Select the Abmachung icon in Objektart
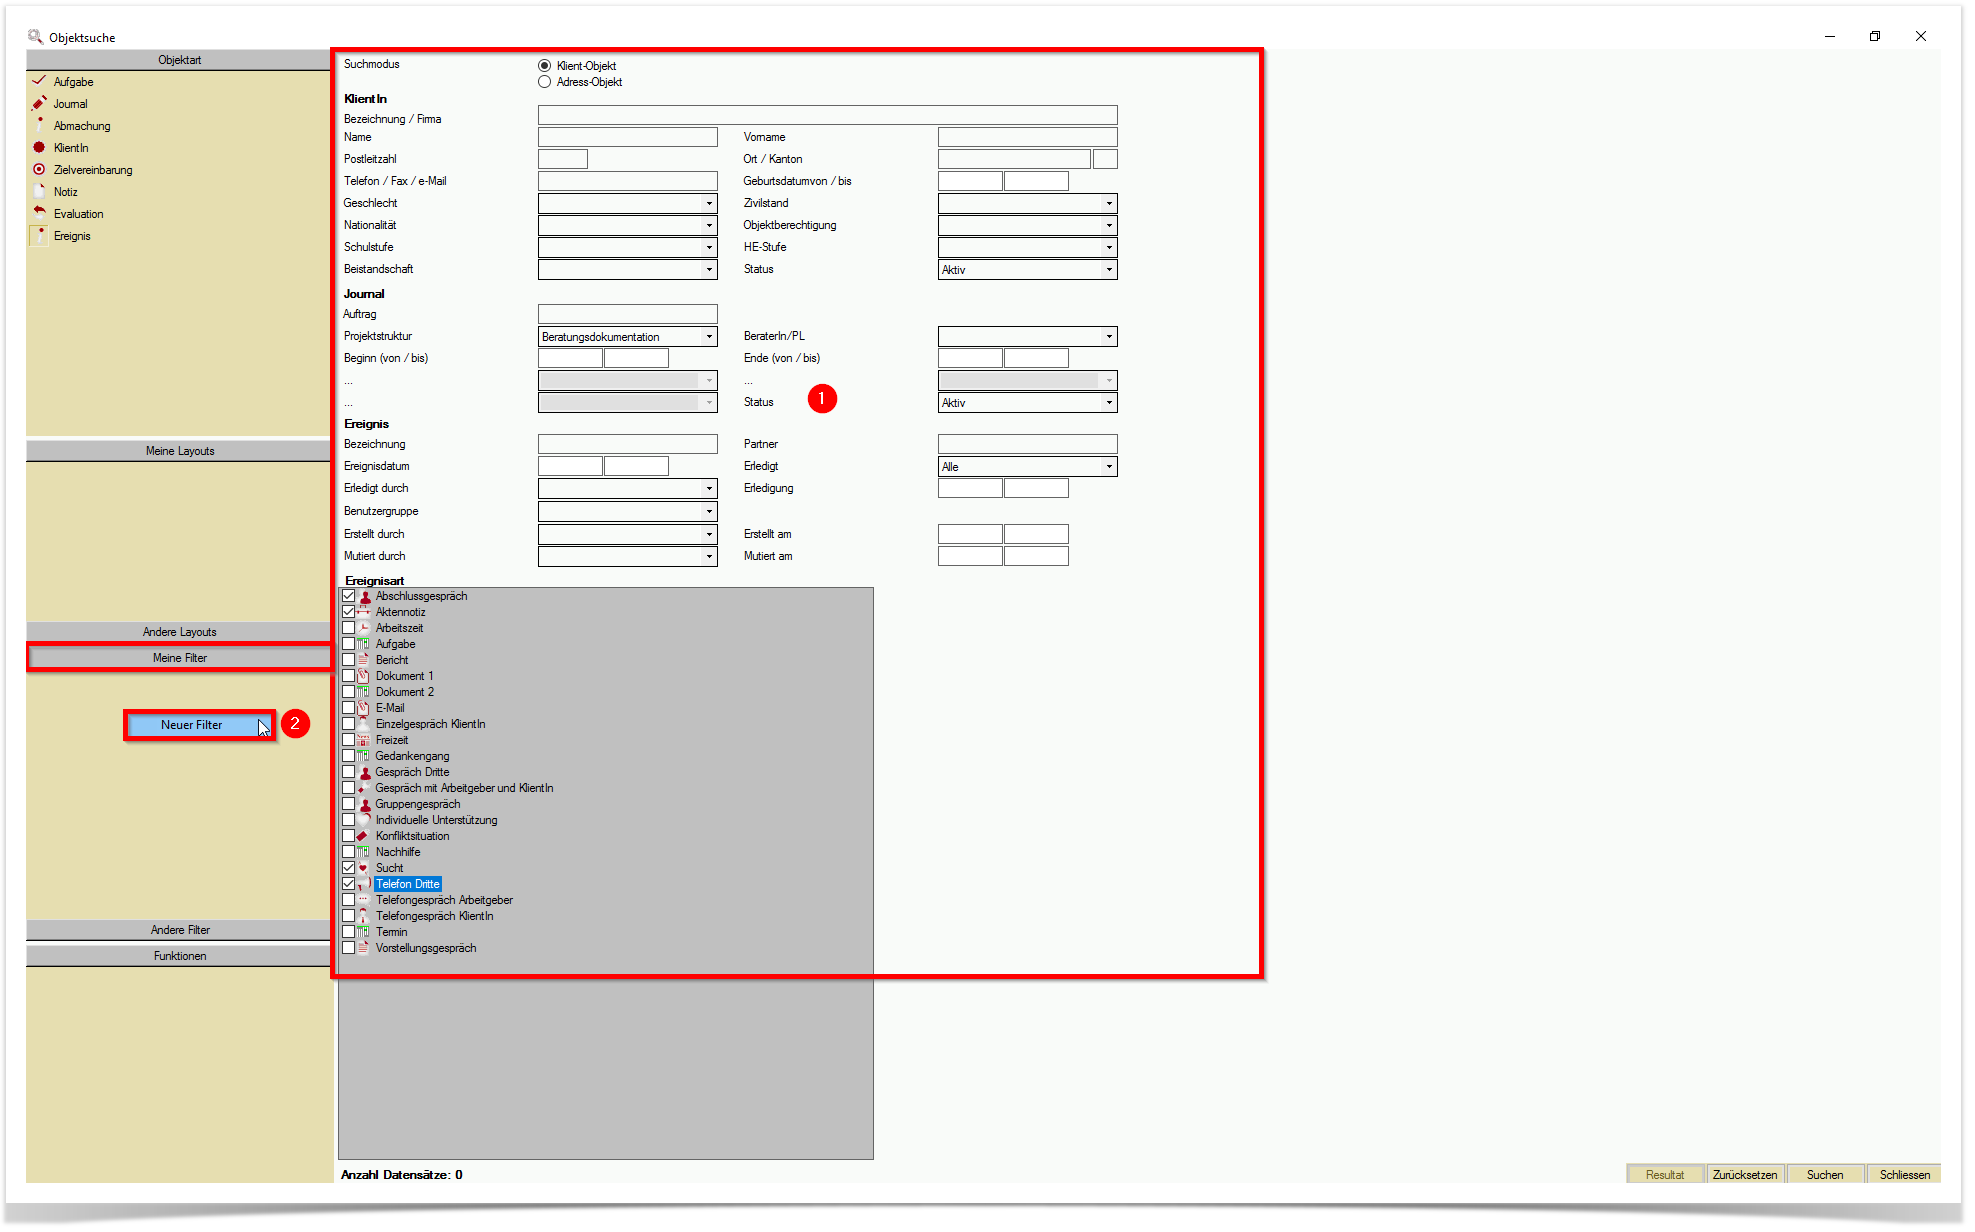1975x1232 pixels. (39, 125)
